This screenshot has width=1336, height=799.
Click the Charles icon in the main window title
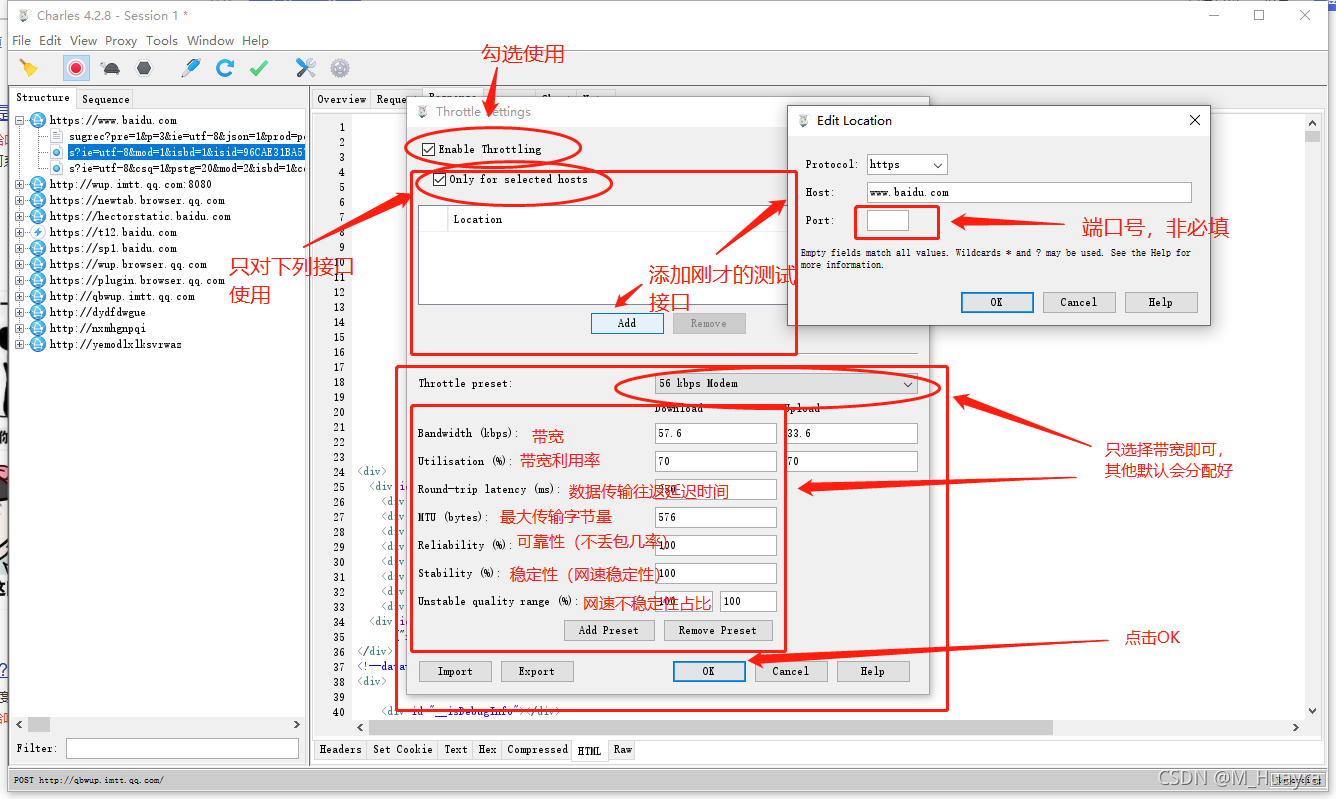pyautogui.click(x=22, y=15)
